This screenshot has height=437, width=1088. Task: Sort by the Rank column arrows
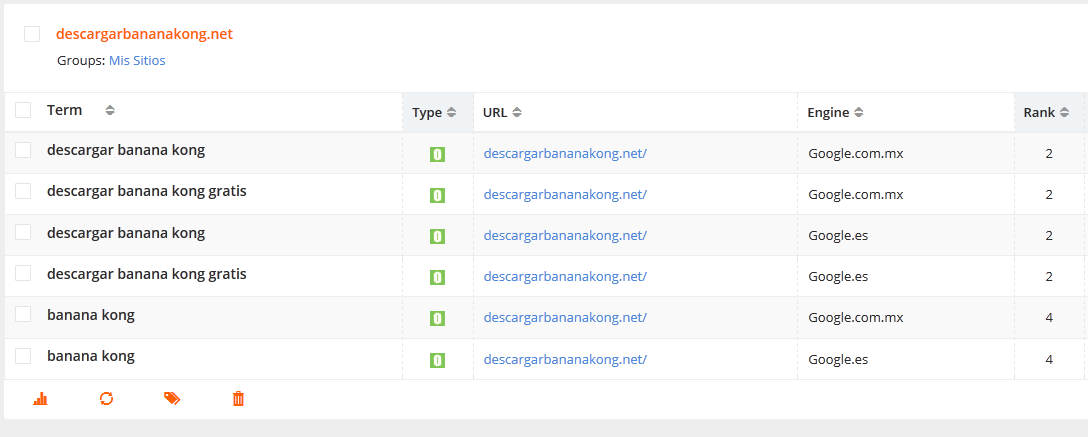1064,112
